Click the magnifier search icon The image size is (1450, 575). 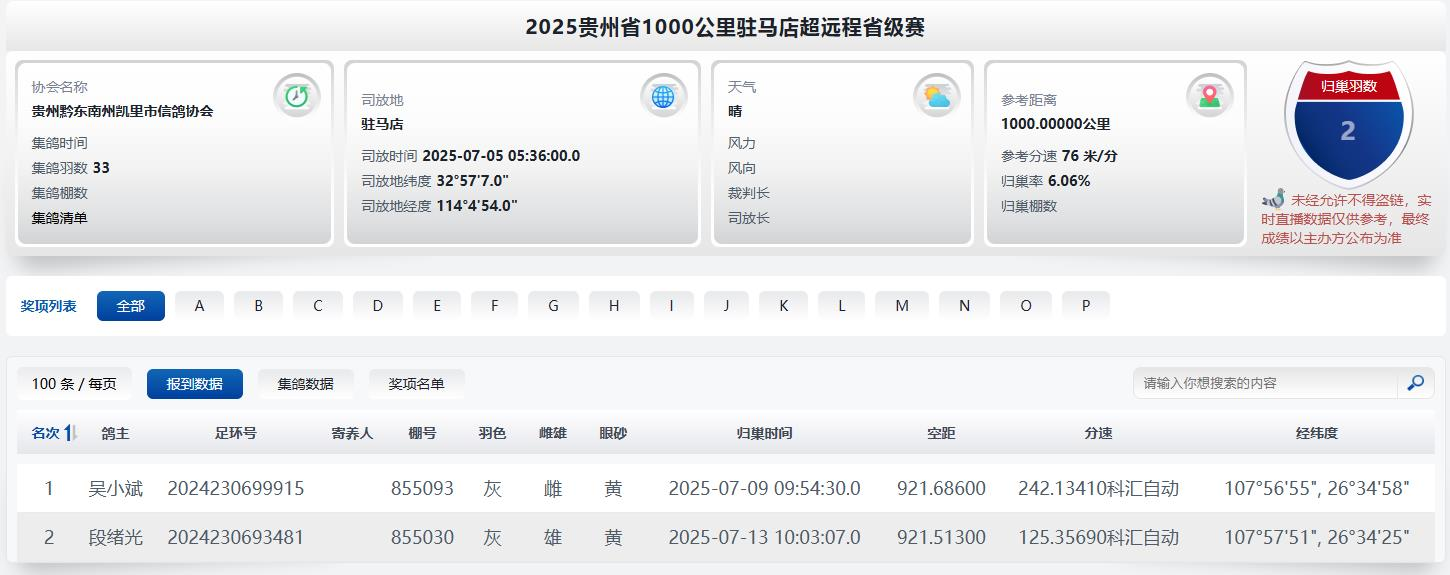(1415, 383)
